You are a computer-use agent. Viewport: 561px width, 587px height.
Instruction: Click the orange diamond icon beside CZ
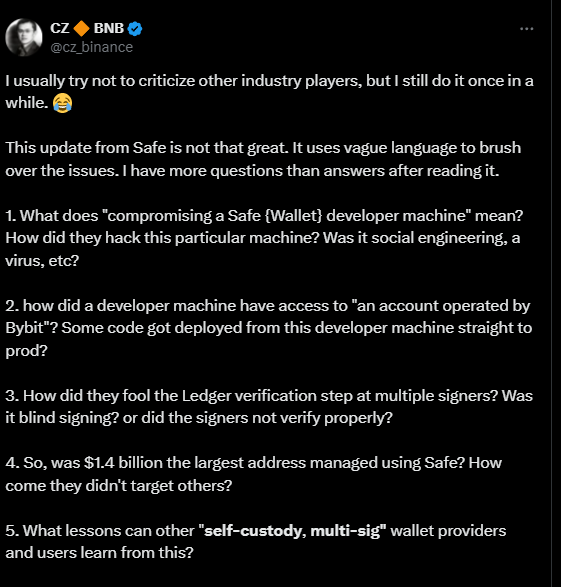click(x=81, y=28)
